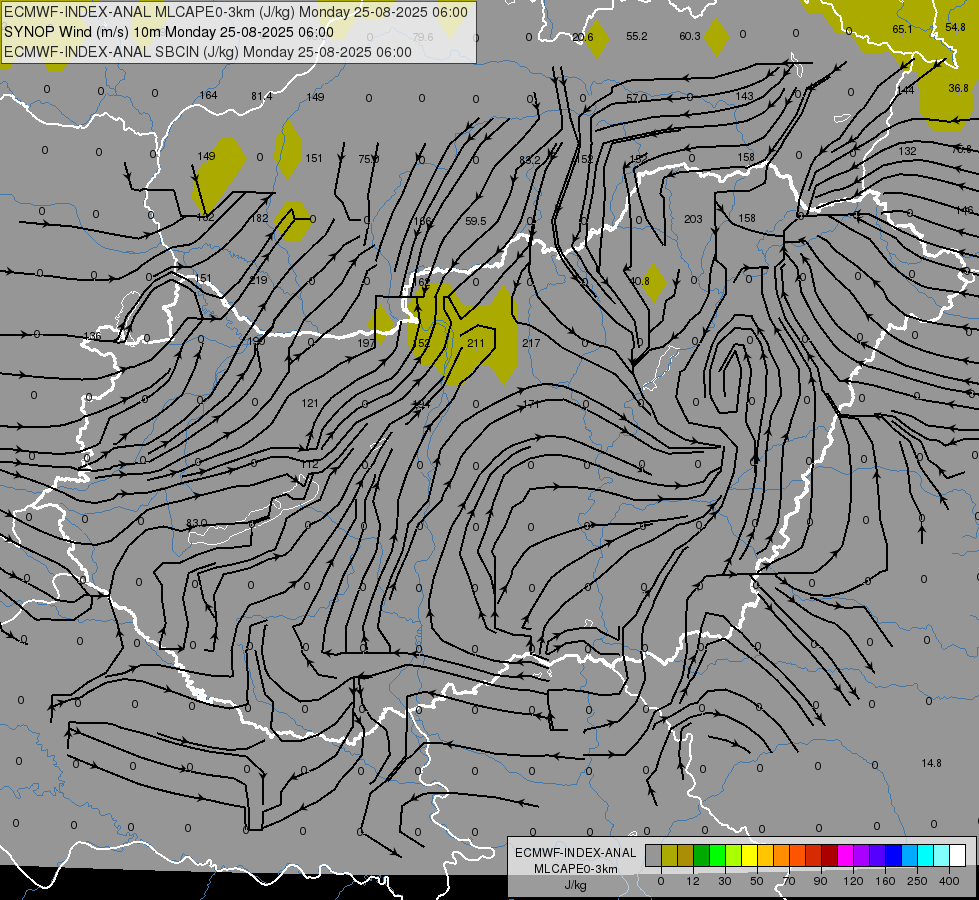This screenshot has width=979, height=900.
Task: Click the legend tick label 160
Action: tap(885, 881)
